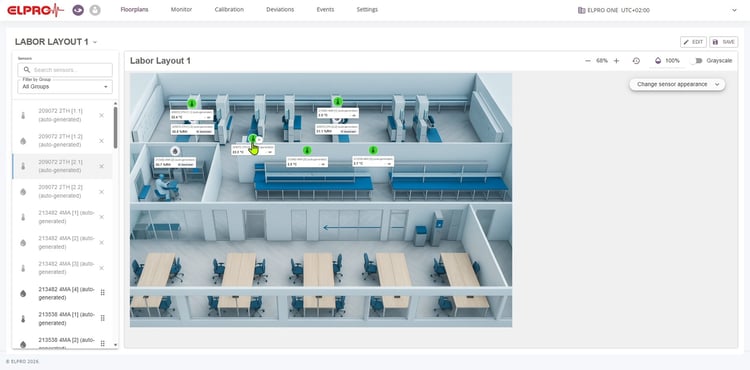
Task: Click the SAVE button
Action: click(723, 42)
